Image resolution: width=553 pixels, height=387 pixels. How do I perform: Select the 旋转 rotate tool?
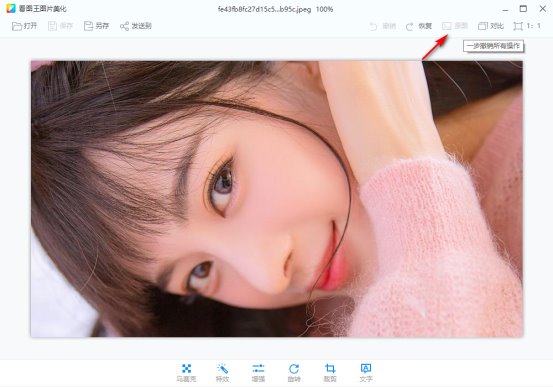coord(294,373)
